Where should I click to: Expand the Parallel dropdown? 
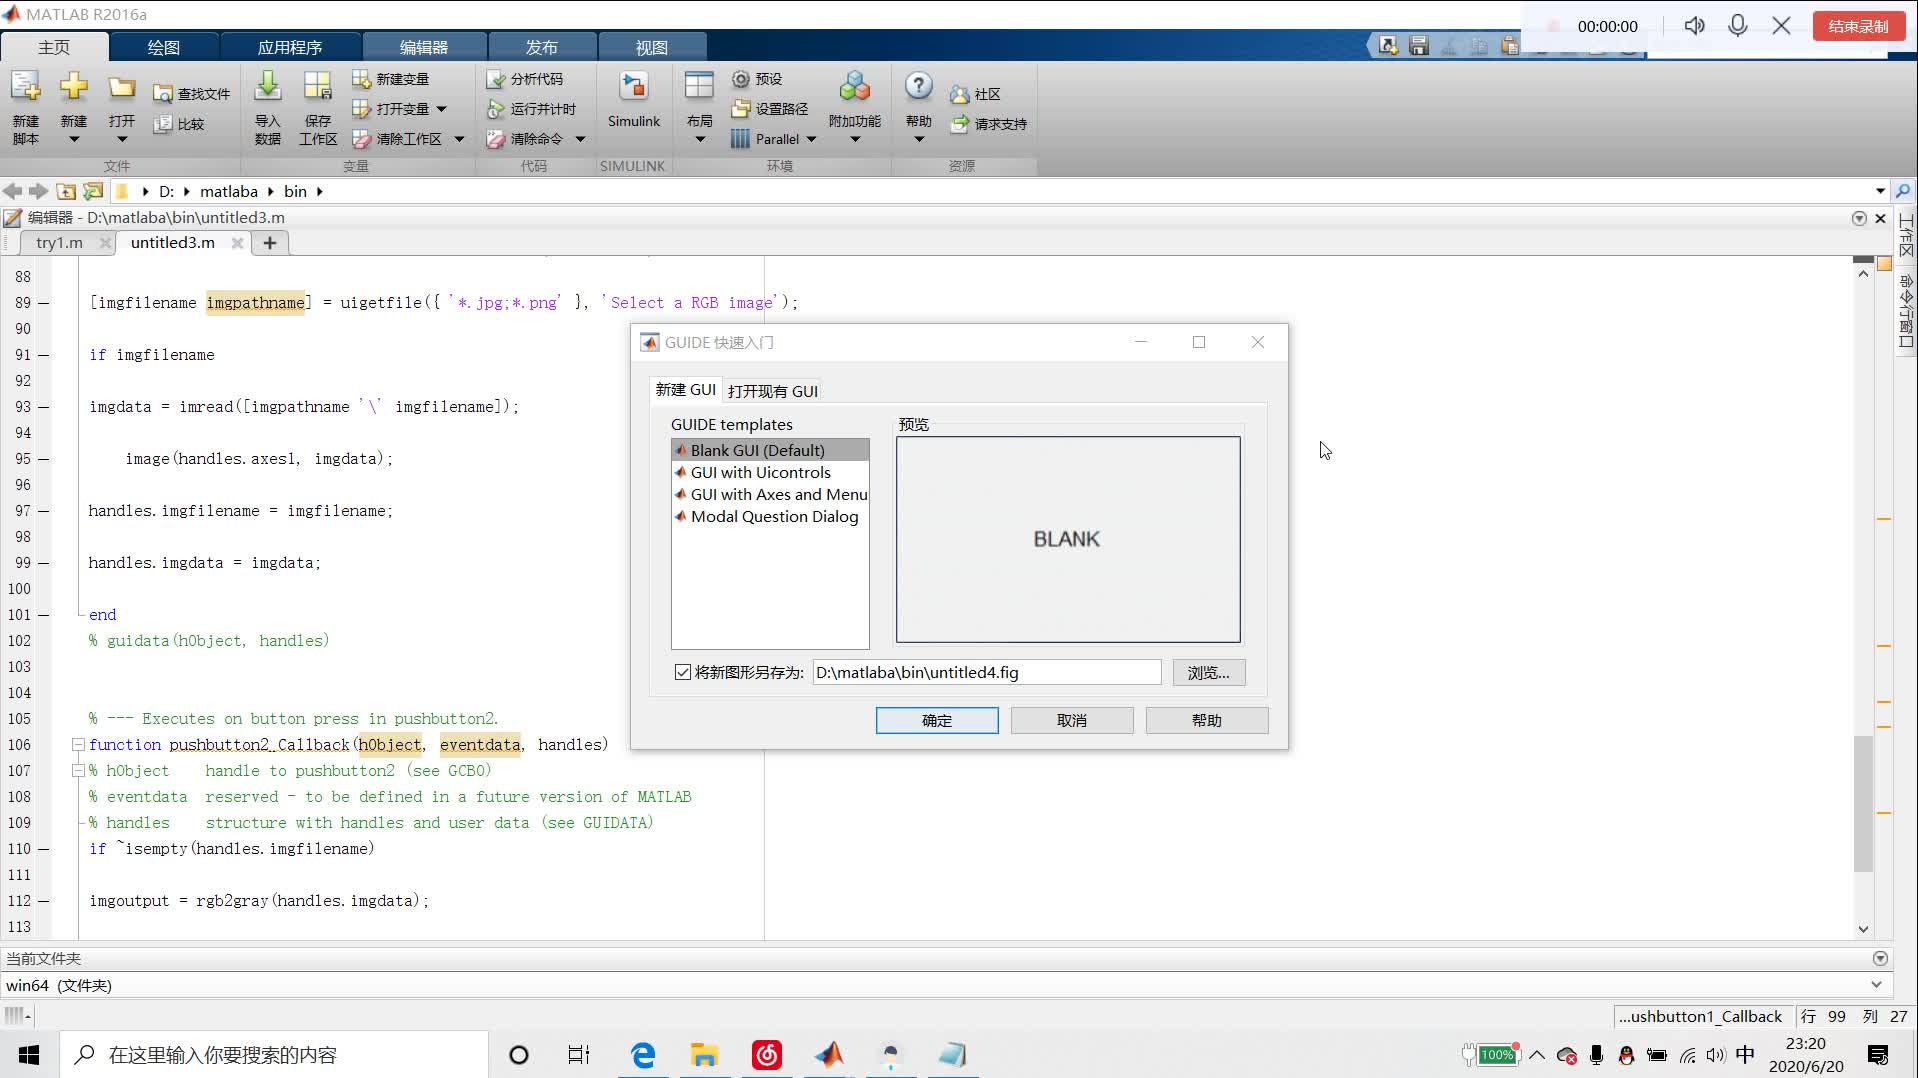[x=811, y=139]
